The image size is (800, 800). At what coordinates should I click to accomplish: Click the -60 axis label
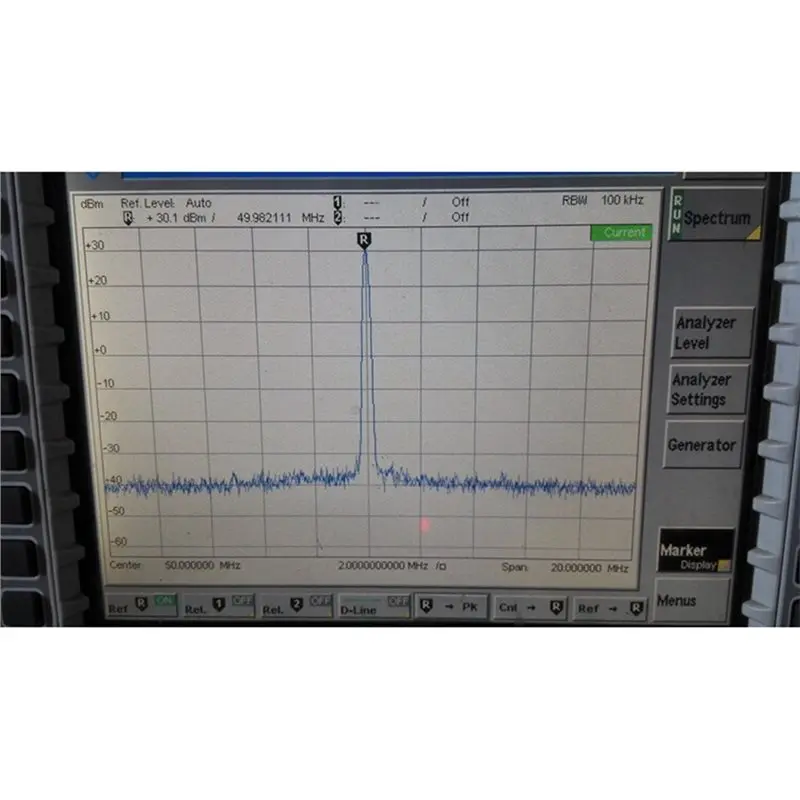(118, 541)
